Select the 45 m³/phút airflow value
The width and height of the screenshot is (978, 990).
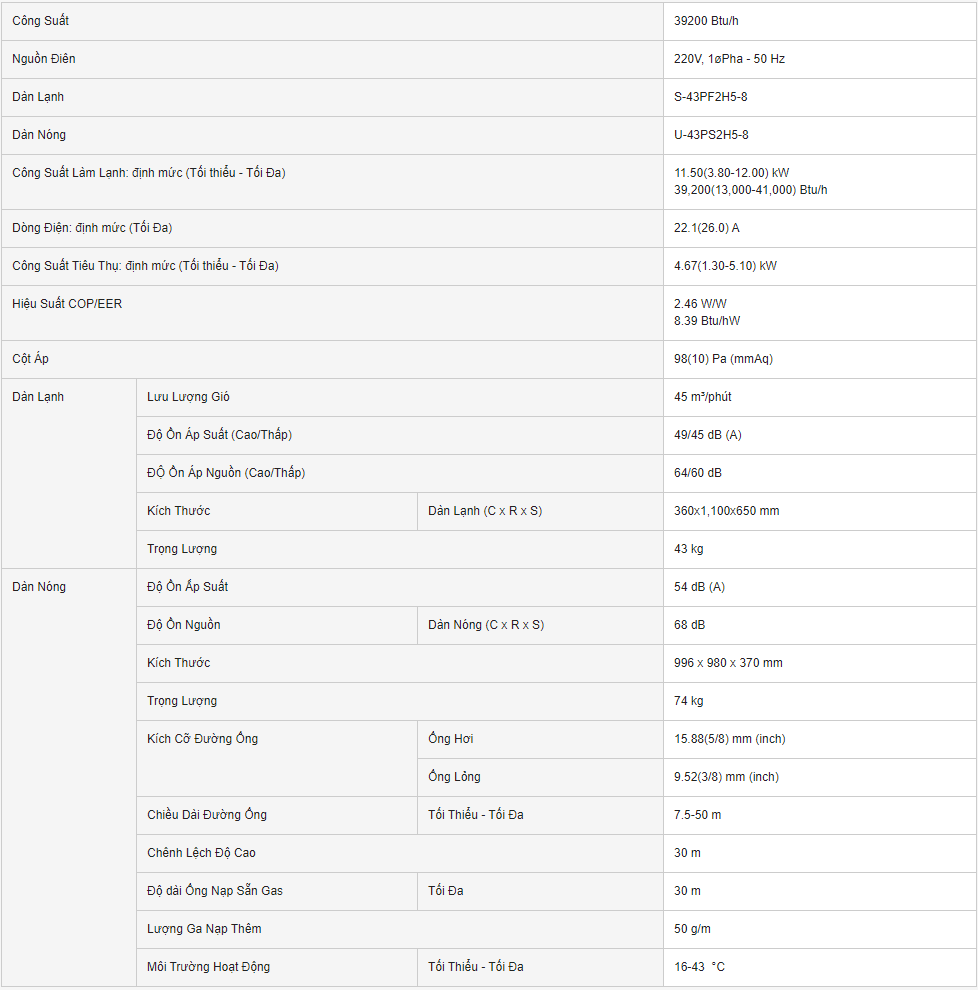[703, 397]
